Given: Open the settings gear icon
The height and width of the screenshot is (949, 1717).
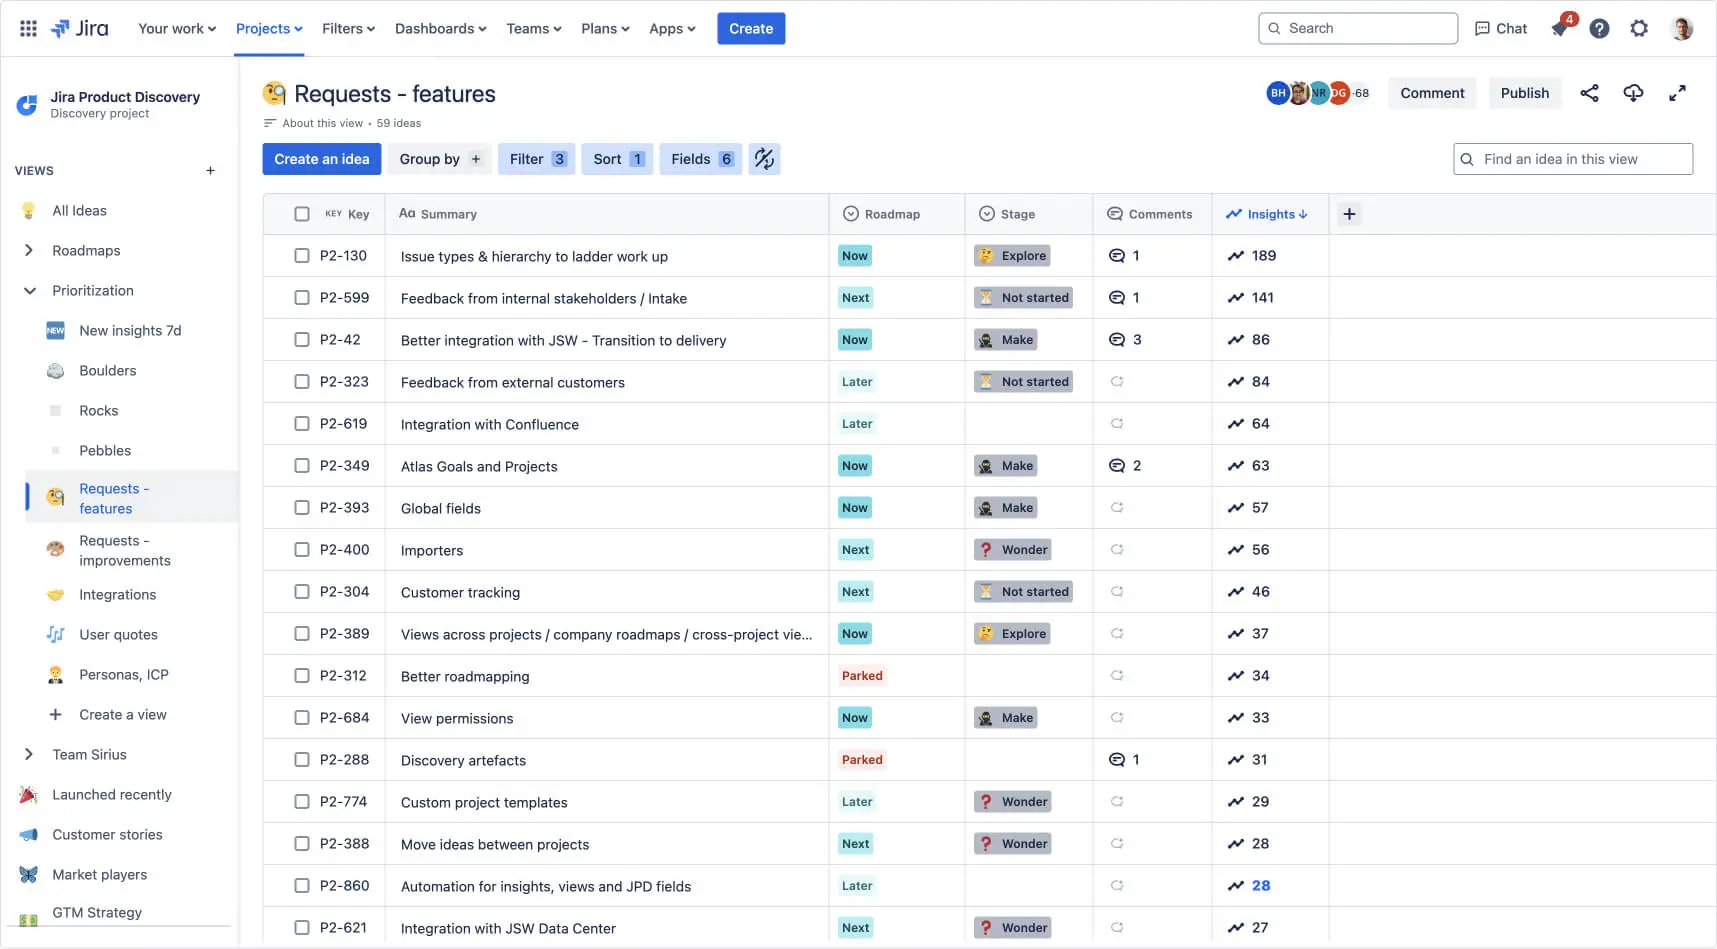Looking at the screenshot, I should coord(1639,28).
